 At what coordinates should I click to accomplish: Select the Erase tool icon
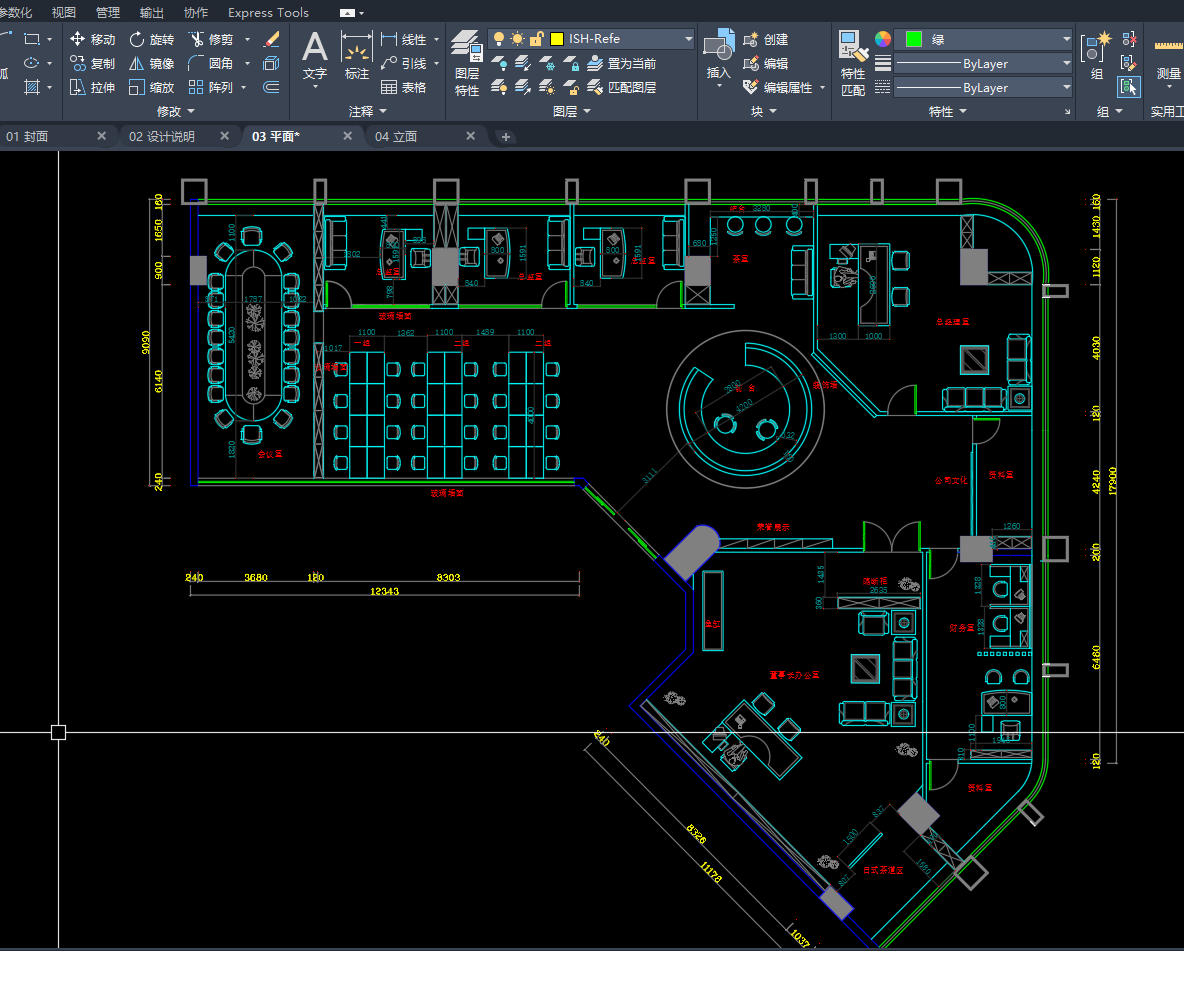[271, 39]
